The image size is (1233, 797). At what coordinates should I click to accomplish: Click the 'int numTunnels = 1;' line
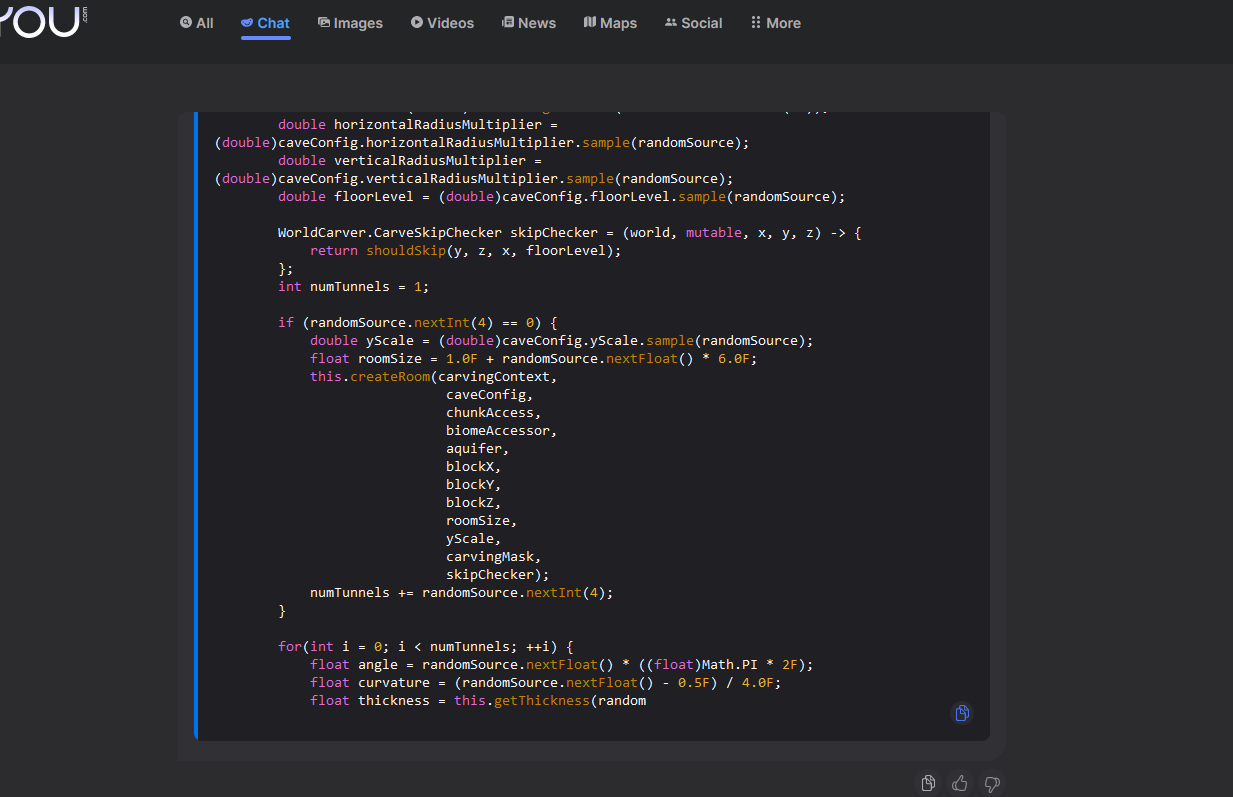click(353, 286)
